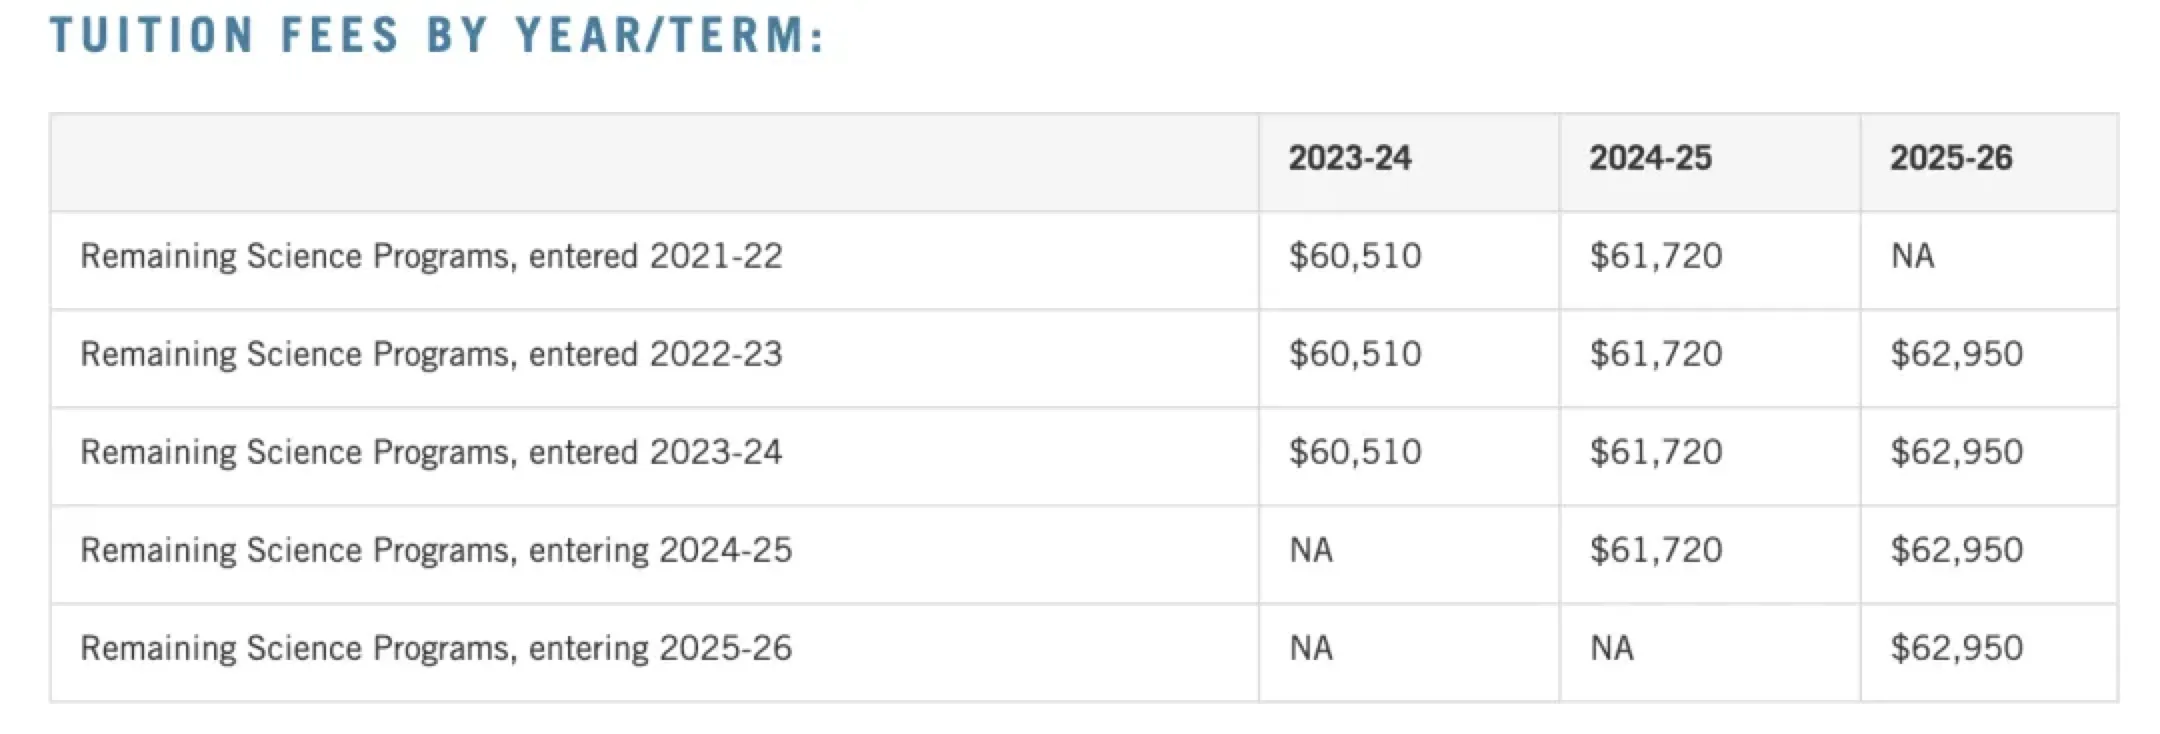Select the "entered 2022-23" row label
The image size is (2160, 734).
click(x=431, y=354)
